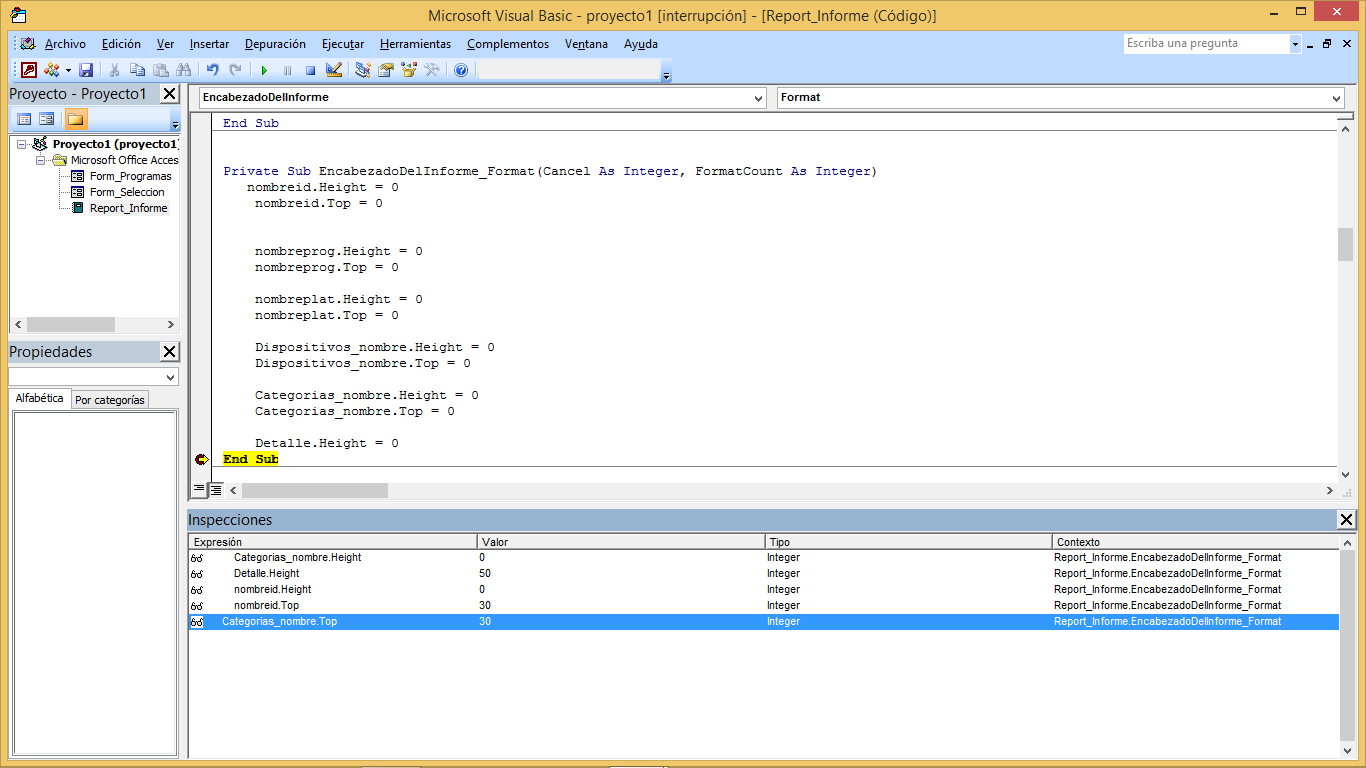Click the Expresión column header
Screen dimensions: 1366x768
(x=333, y=542)
